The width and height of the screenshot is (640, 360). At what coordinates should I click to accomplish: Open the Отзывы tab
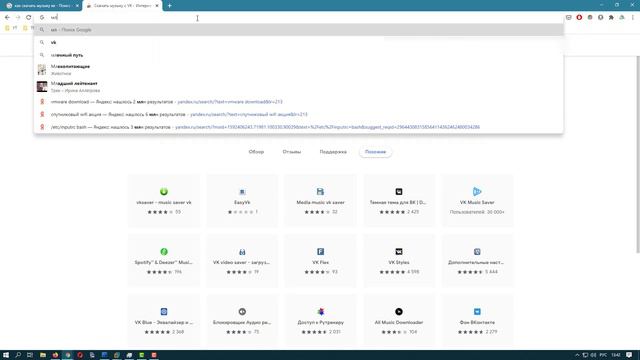click(x=292, y=152)
